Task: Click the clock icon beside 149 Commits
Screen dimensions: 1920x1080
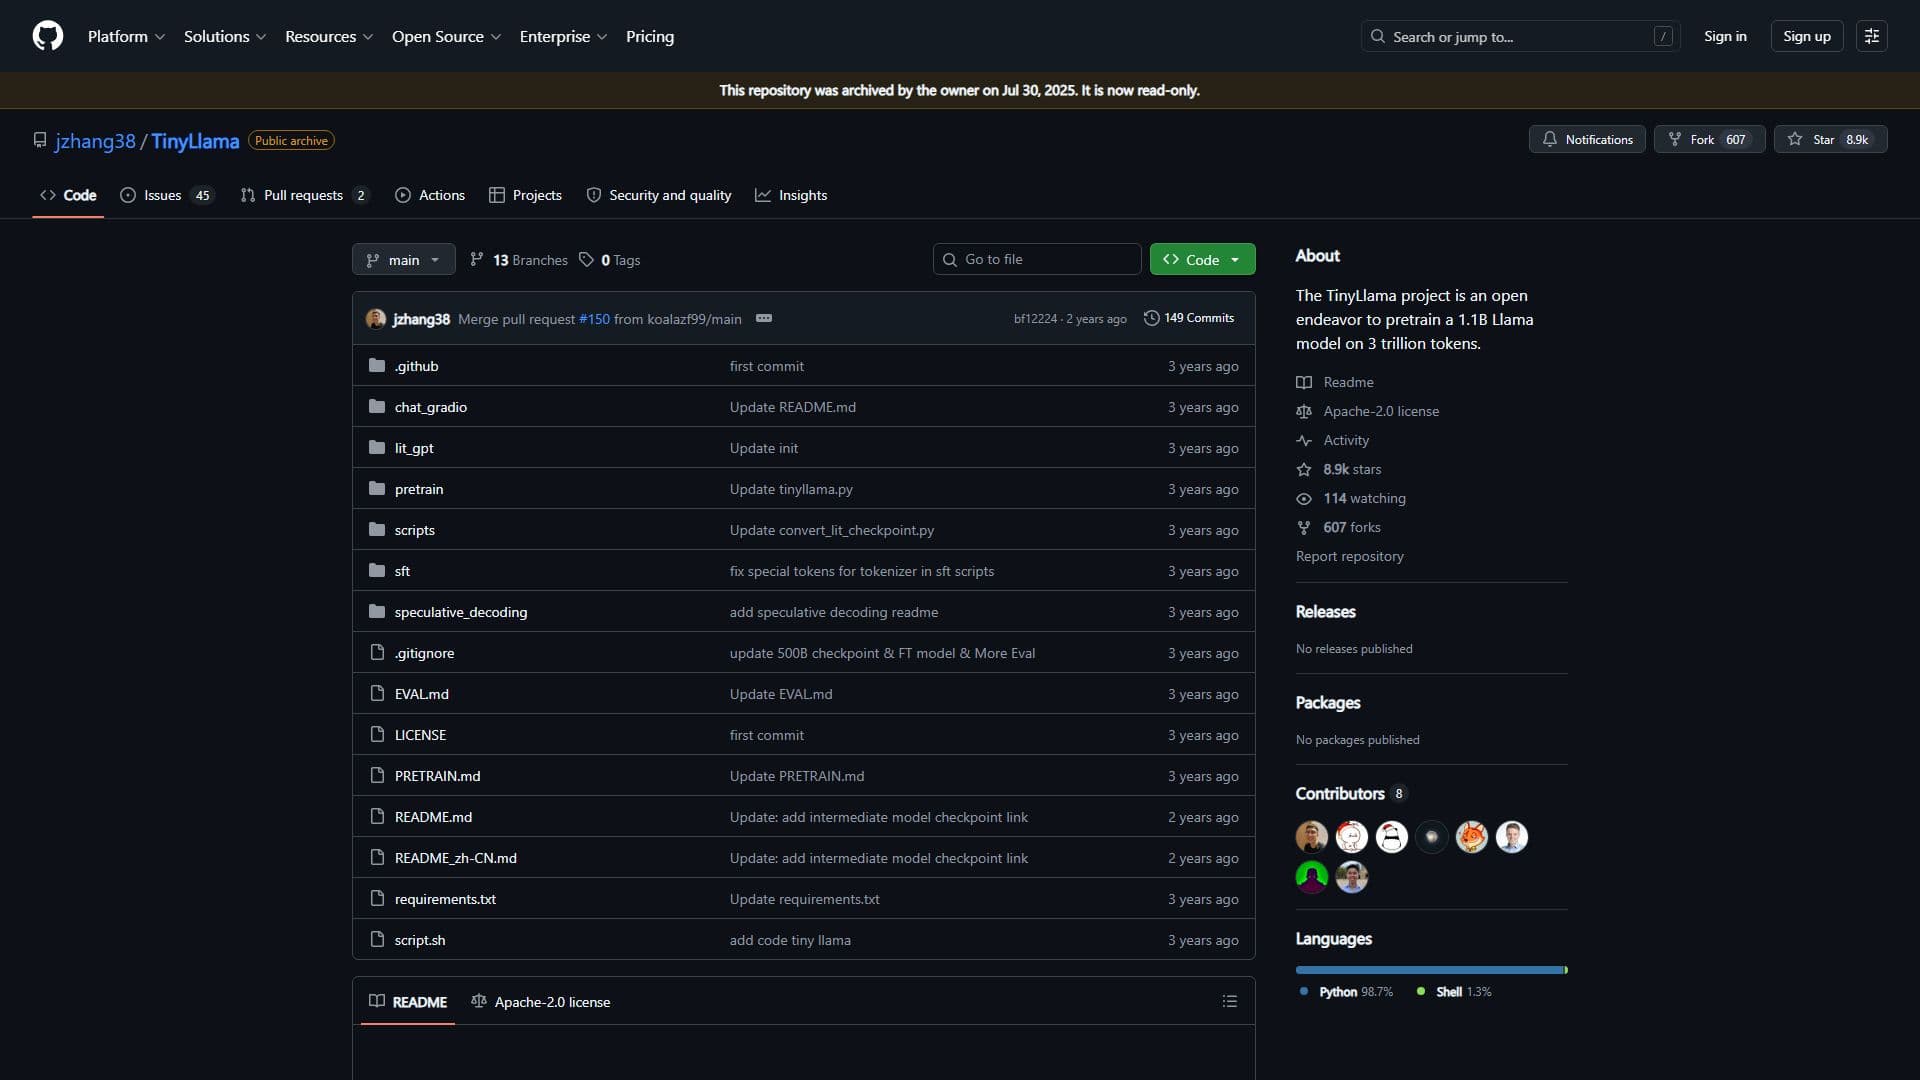Action: coord(1151,318)
